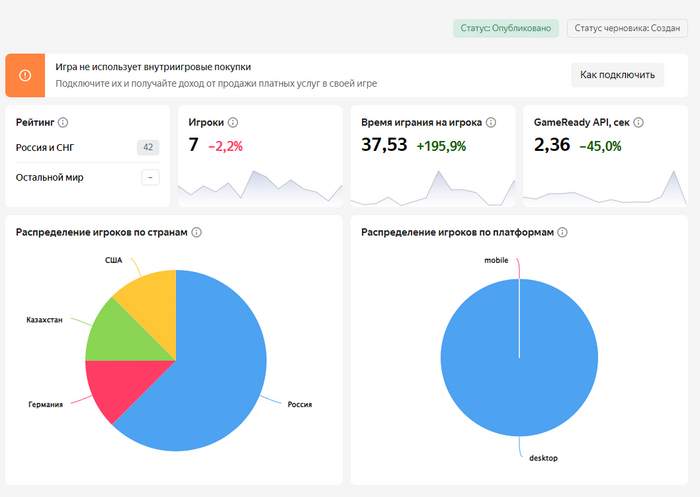Click the Игроки sparkline chart
Screen dimensions: 700x497
tap(259, 187)
